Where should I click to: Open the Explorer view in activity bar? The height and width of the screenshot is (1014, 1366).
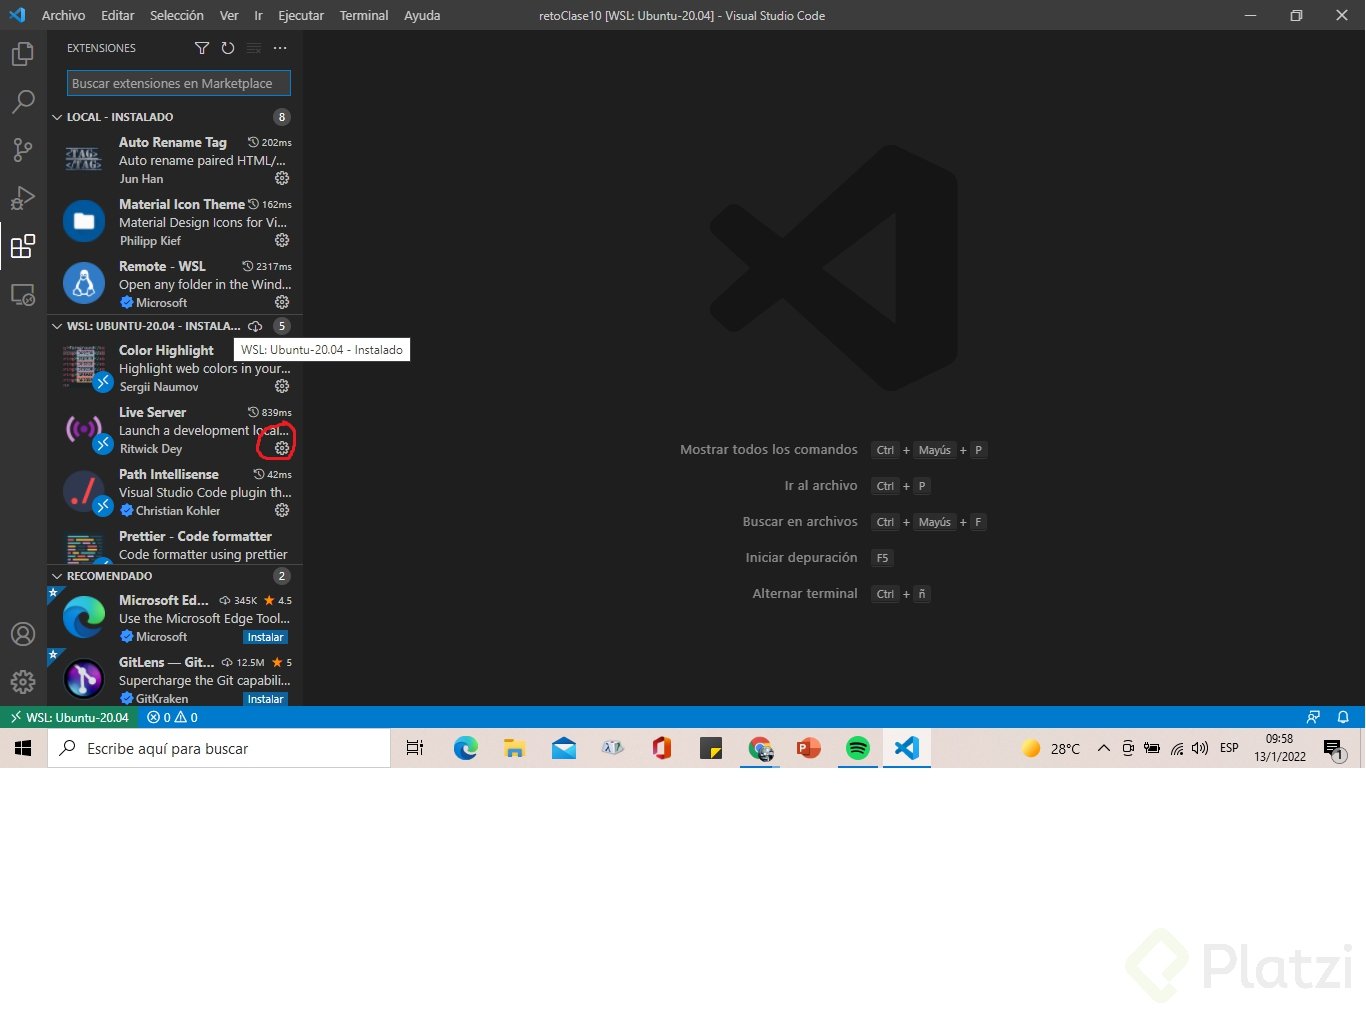23,54
